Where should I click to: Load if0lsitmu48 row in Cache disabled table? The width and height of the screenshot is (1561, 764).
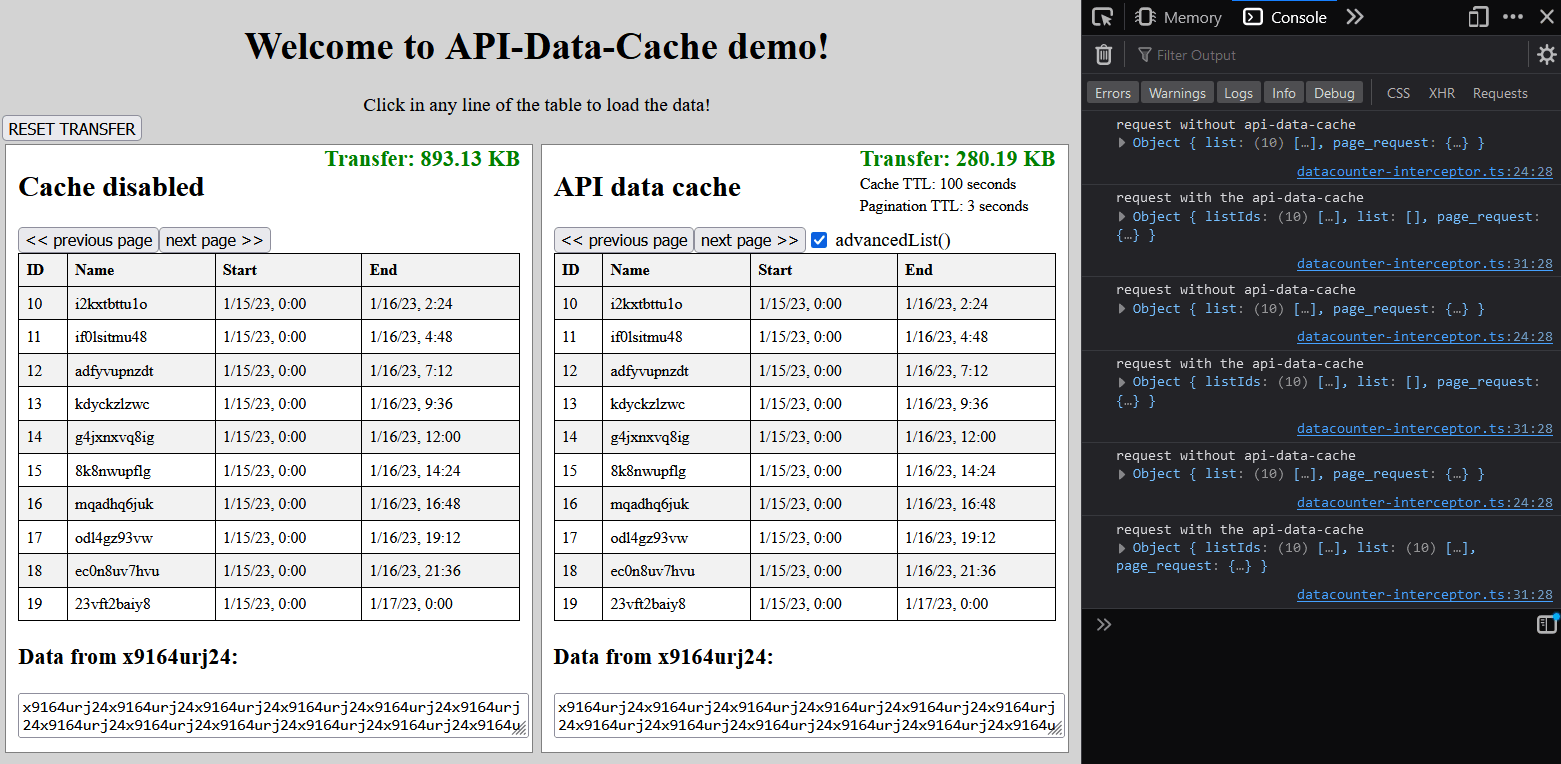[x=269, y=337]
